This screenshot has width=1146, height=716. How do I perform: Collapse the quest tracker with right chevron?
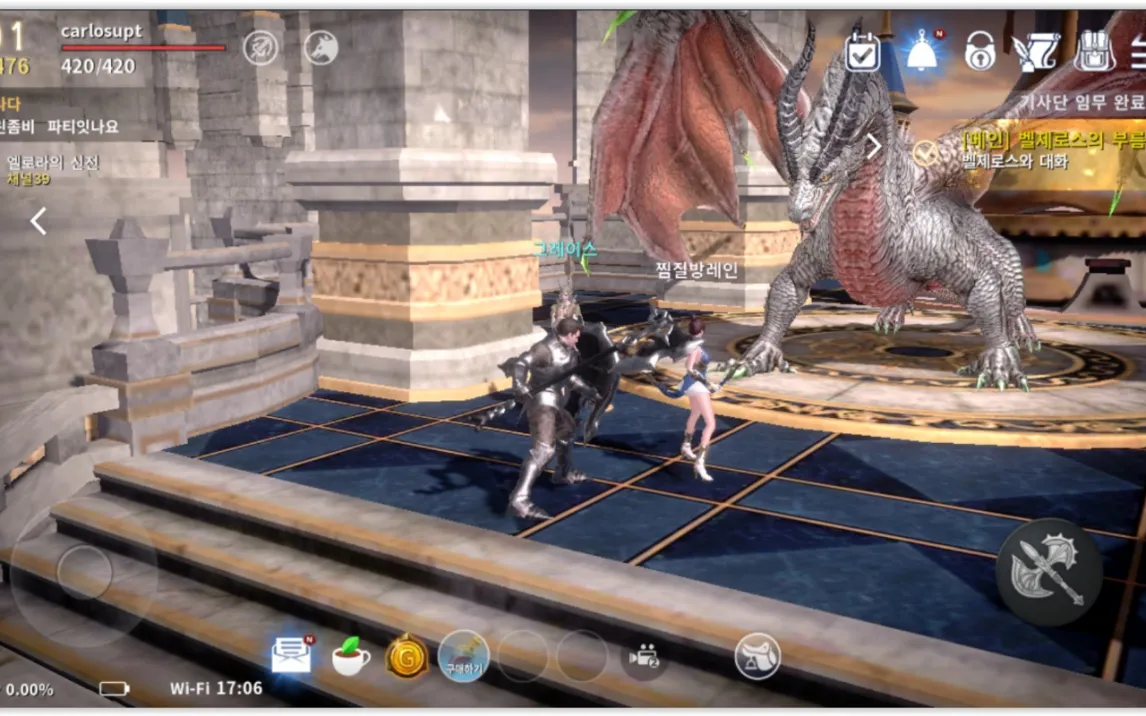pyautogui.click(x=873, y=147)
